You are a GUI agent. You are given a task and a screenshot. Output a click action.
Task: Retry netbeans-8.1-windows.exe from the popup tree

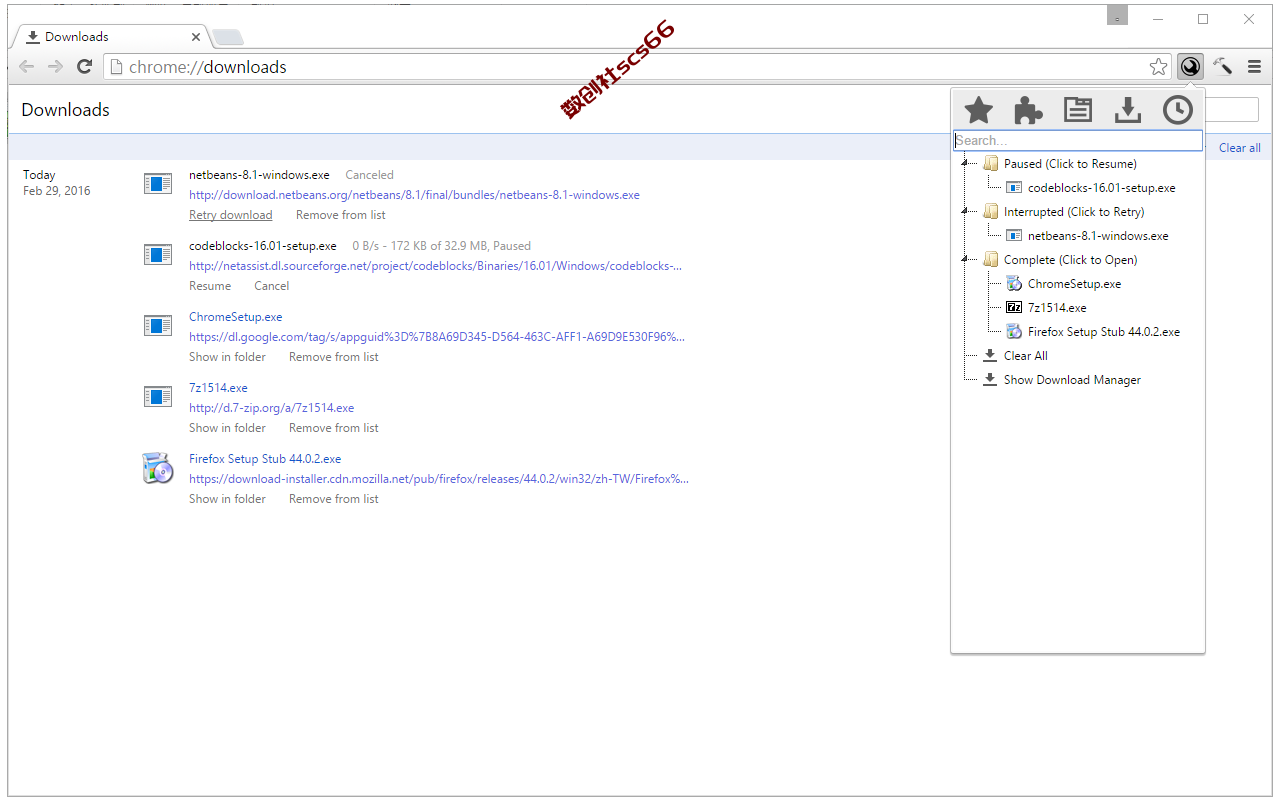coord(1098,235)
